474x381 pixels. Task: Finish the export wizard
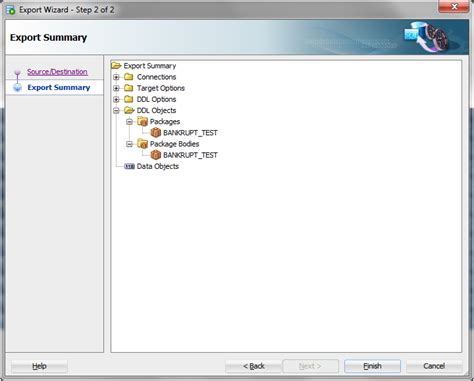(372, 366)
